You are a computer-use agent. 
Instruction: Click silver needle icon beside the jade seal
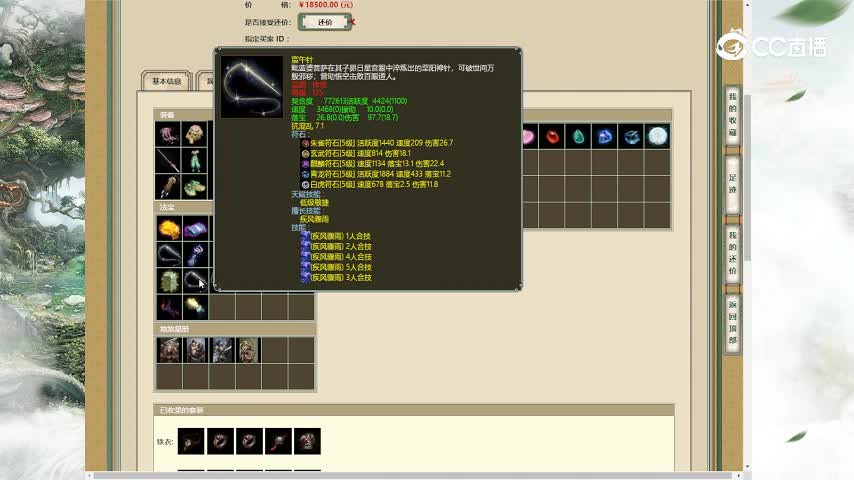tap(195, 281)
